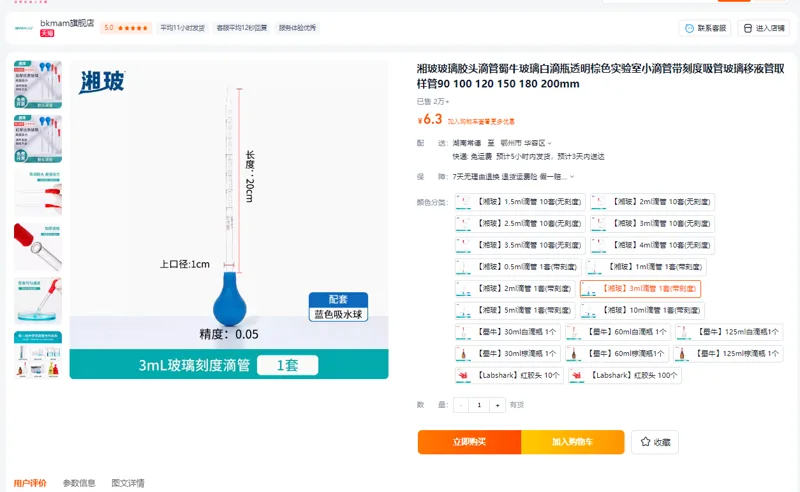
Task: Click the 加入购物车查看更多优惠 link
Action: [481, 121]
